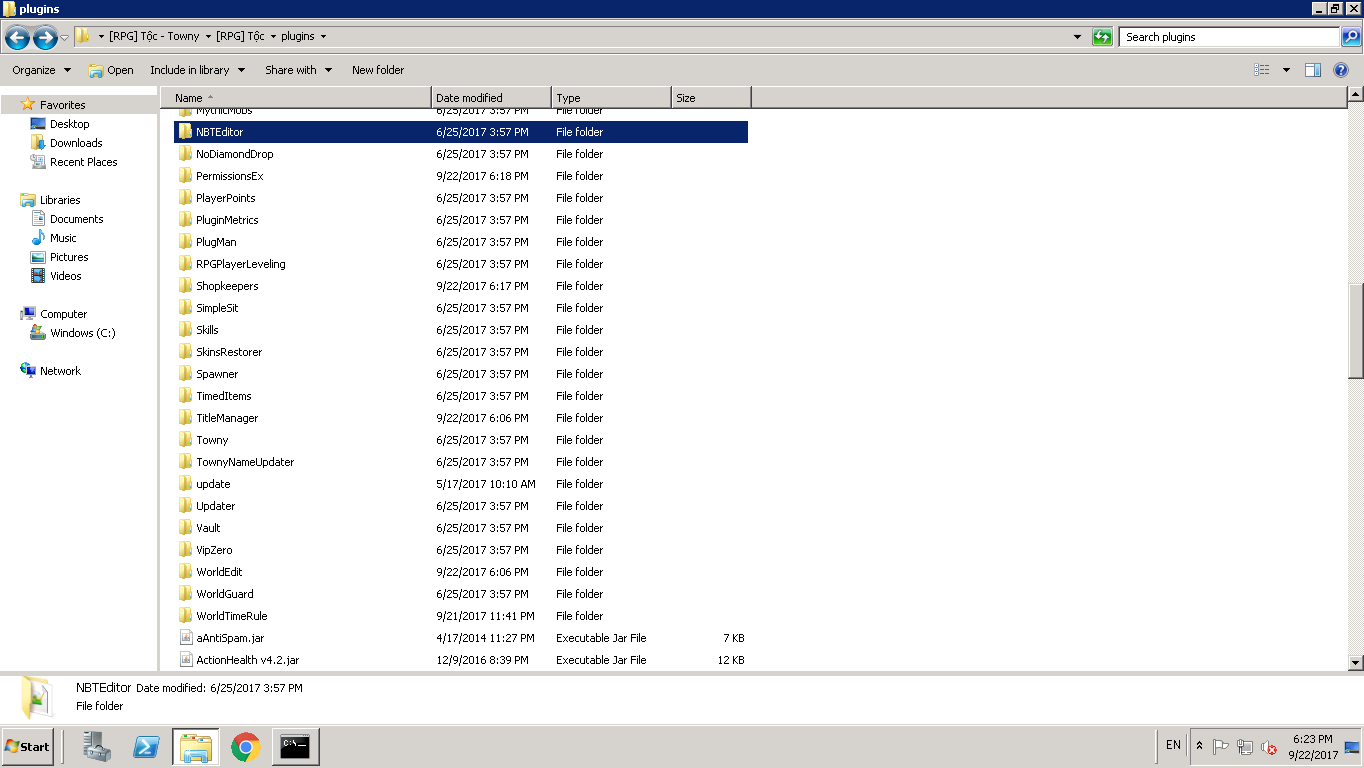Click the scroll down arrow
The height and width of the screenshot is (768, 1364).
1356,662
